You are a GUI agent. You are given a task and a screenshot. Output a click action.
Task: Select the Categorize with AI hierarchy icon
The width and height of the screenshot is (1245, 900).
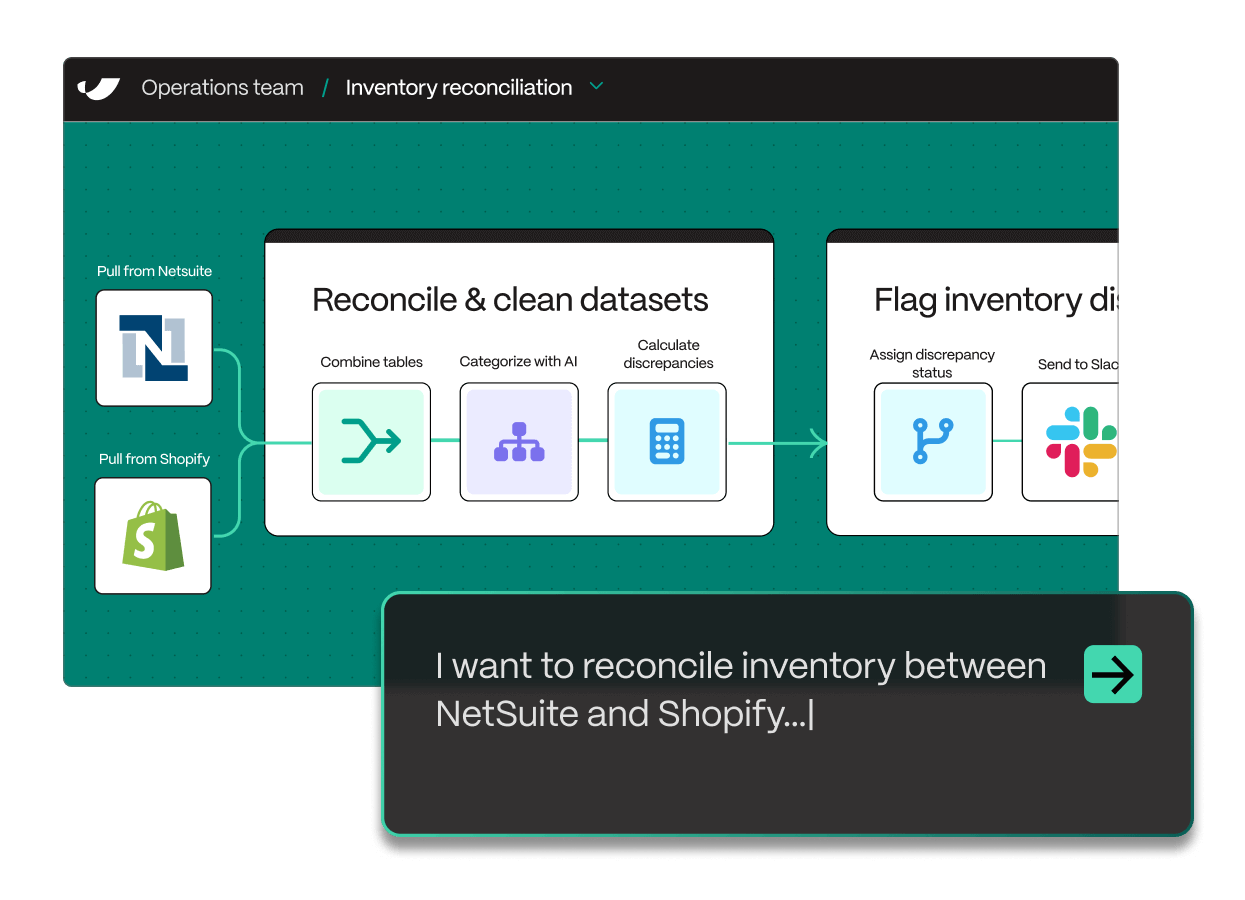pyautogui.click(x=519, y=442)
